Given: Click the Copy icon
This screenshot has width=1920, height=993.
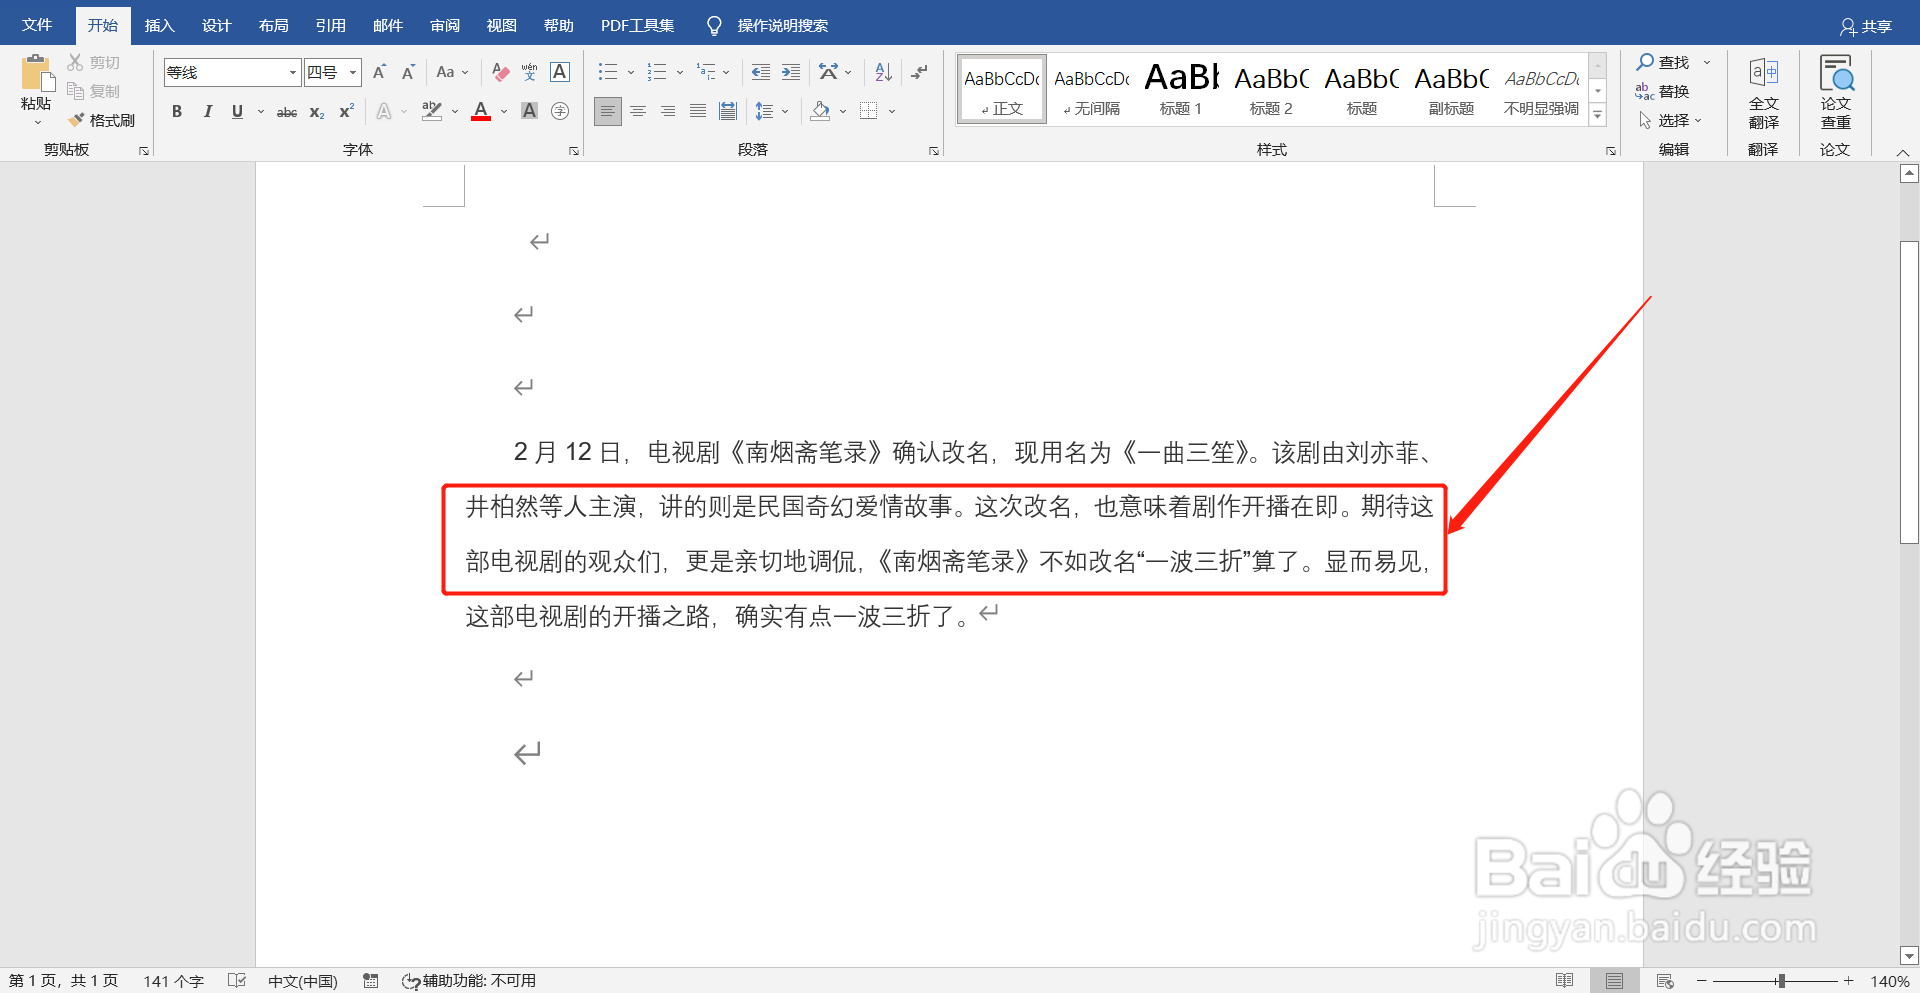Looking at the screenshot, I should pyautogui.click(x=75, y=91).
